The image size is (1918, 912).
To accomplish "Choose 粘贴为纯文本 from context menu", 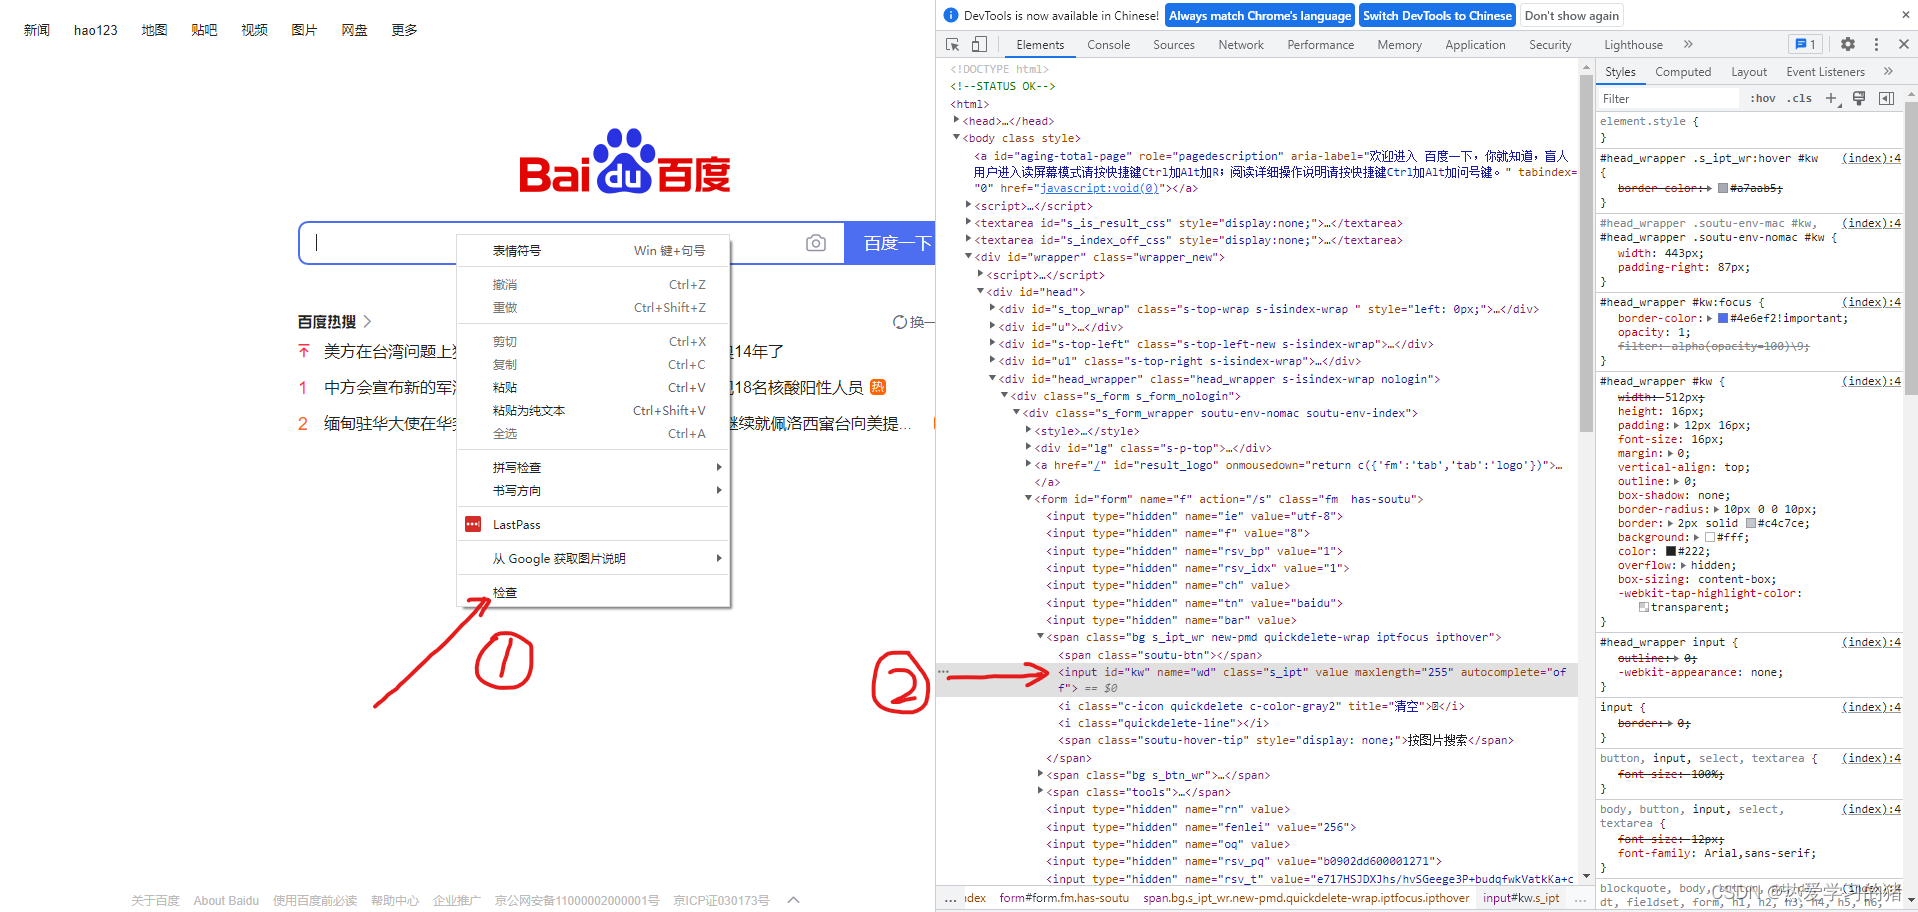I will point(594,411).
